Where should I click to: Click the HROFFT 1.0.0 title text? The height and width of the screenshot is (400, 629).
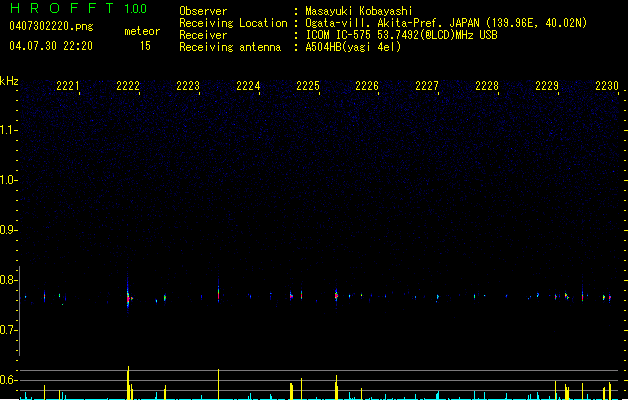pyautogui.click(x=78, y=8)
